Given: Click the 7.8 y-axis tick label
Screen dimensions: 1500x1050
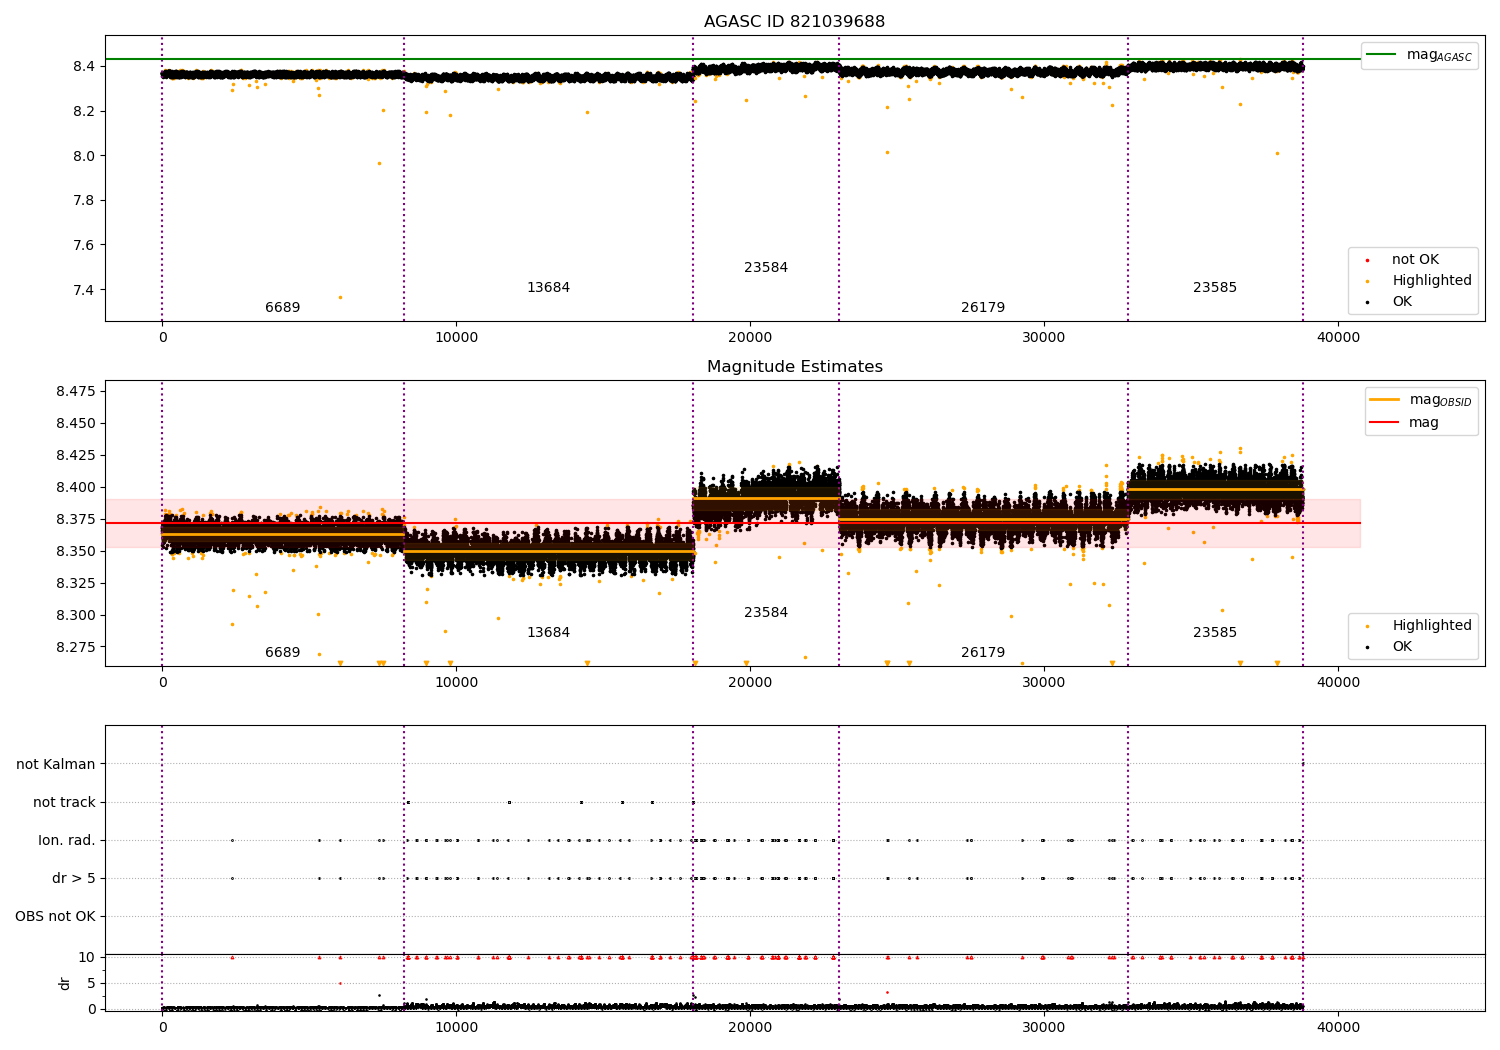Looking at the screenshot, I should 84,201.
